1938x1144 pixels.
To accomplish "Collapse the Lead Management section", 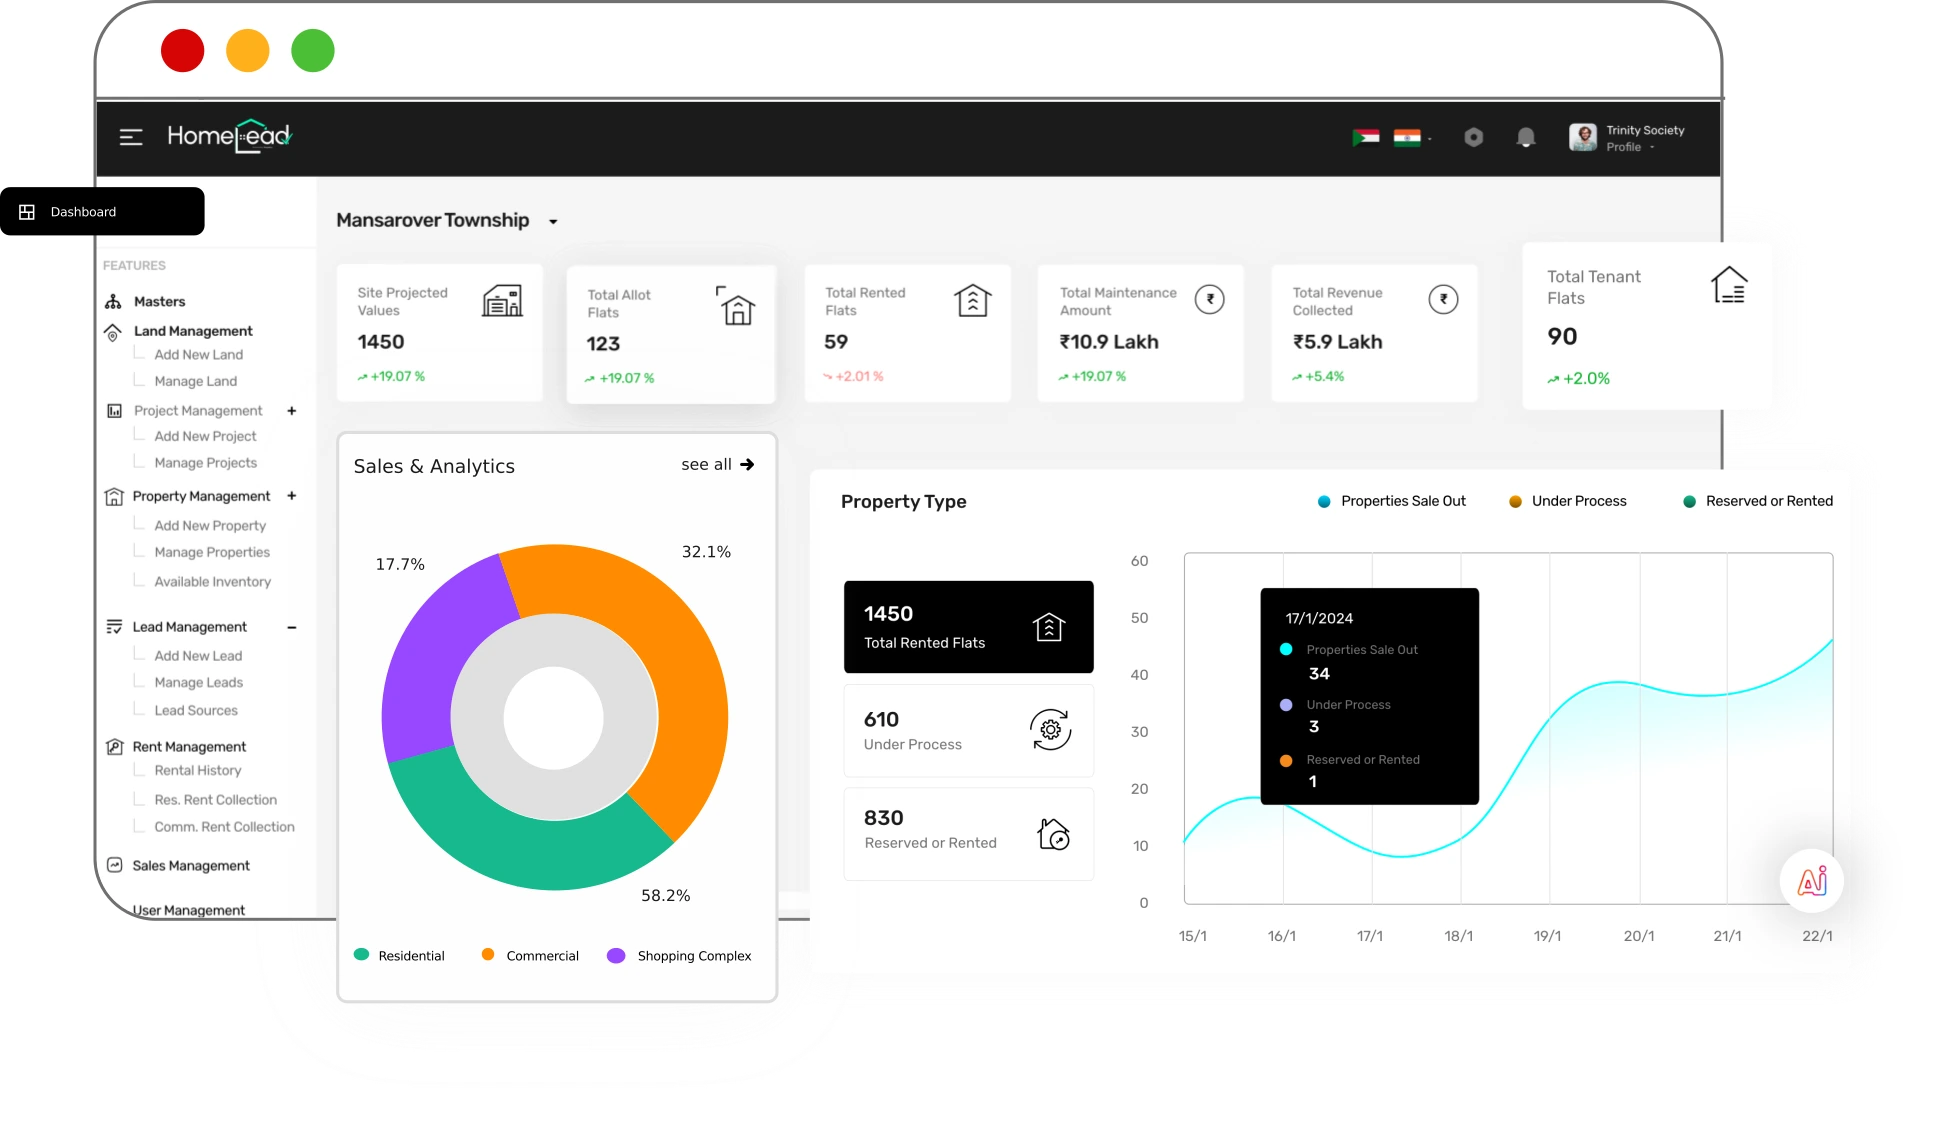I will point(292,627).
